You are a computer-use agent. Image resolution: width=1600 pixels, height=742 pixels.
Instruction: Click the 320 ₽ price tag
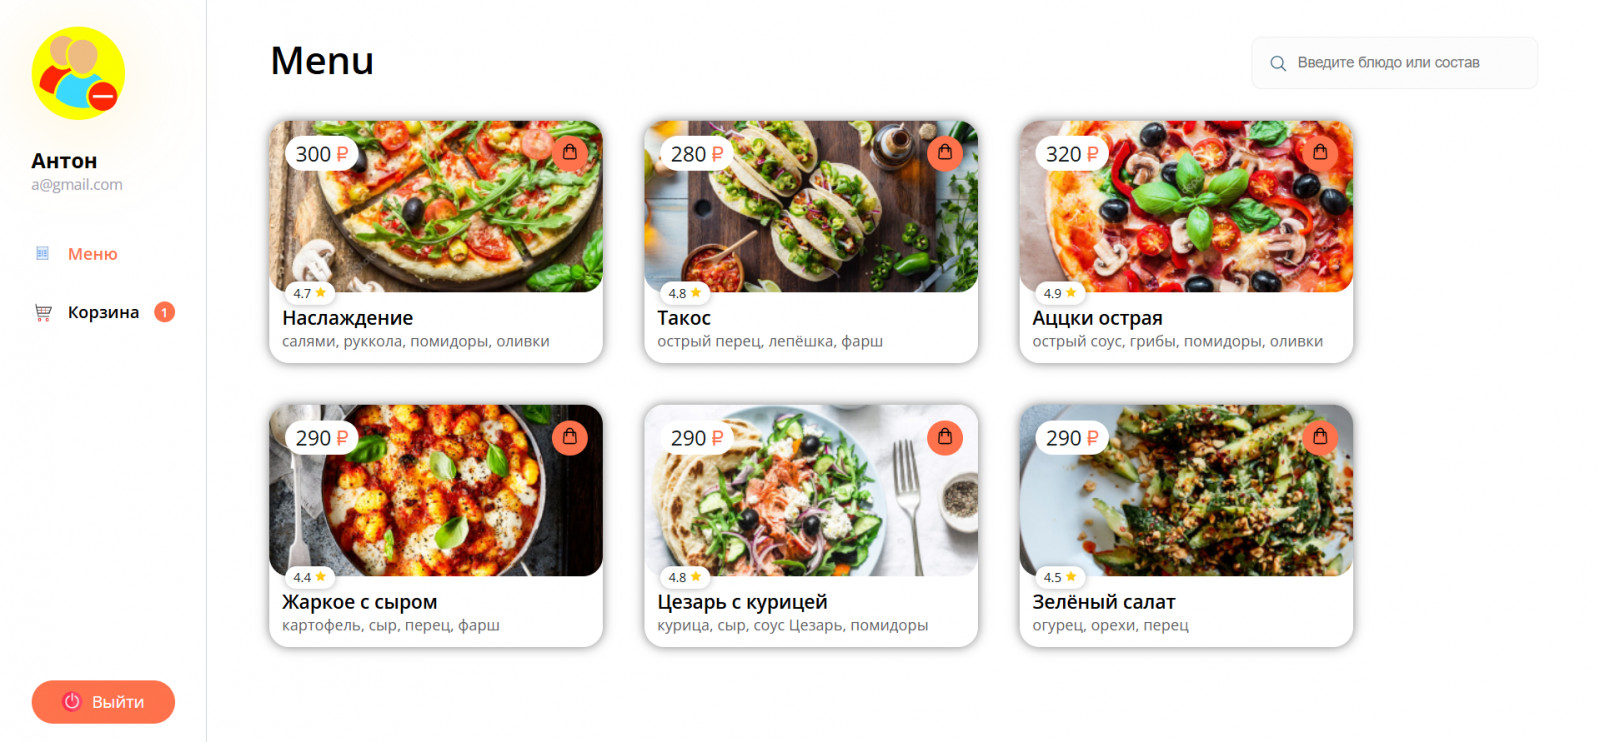1071,154
